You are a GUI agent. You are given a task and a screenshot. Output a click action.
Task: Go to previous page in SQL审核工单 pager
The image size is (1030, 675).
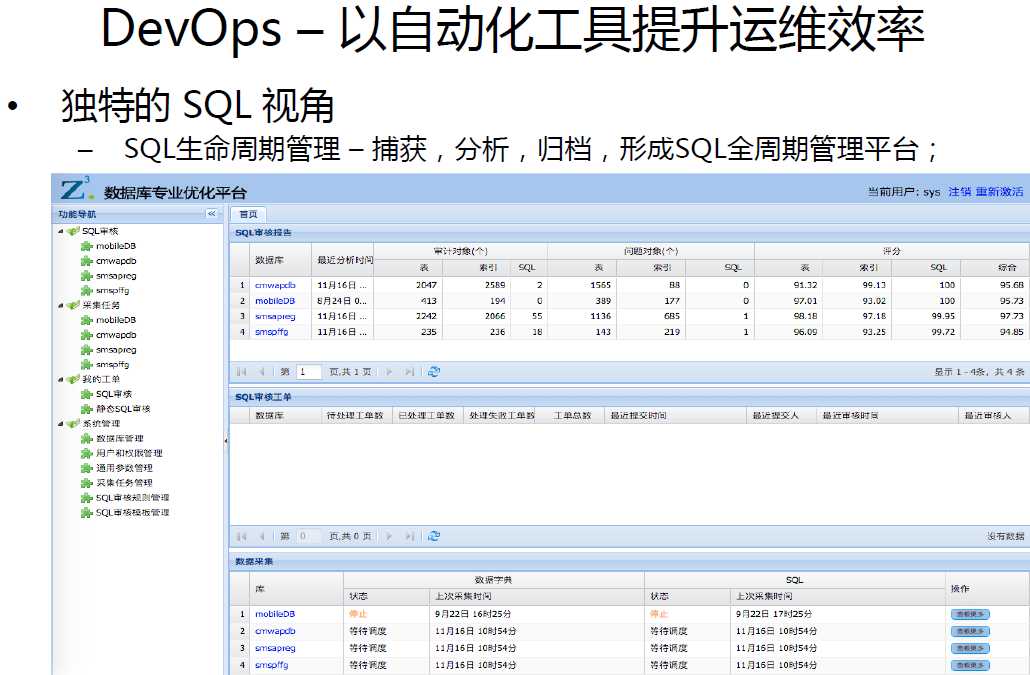coord(262,536)
